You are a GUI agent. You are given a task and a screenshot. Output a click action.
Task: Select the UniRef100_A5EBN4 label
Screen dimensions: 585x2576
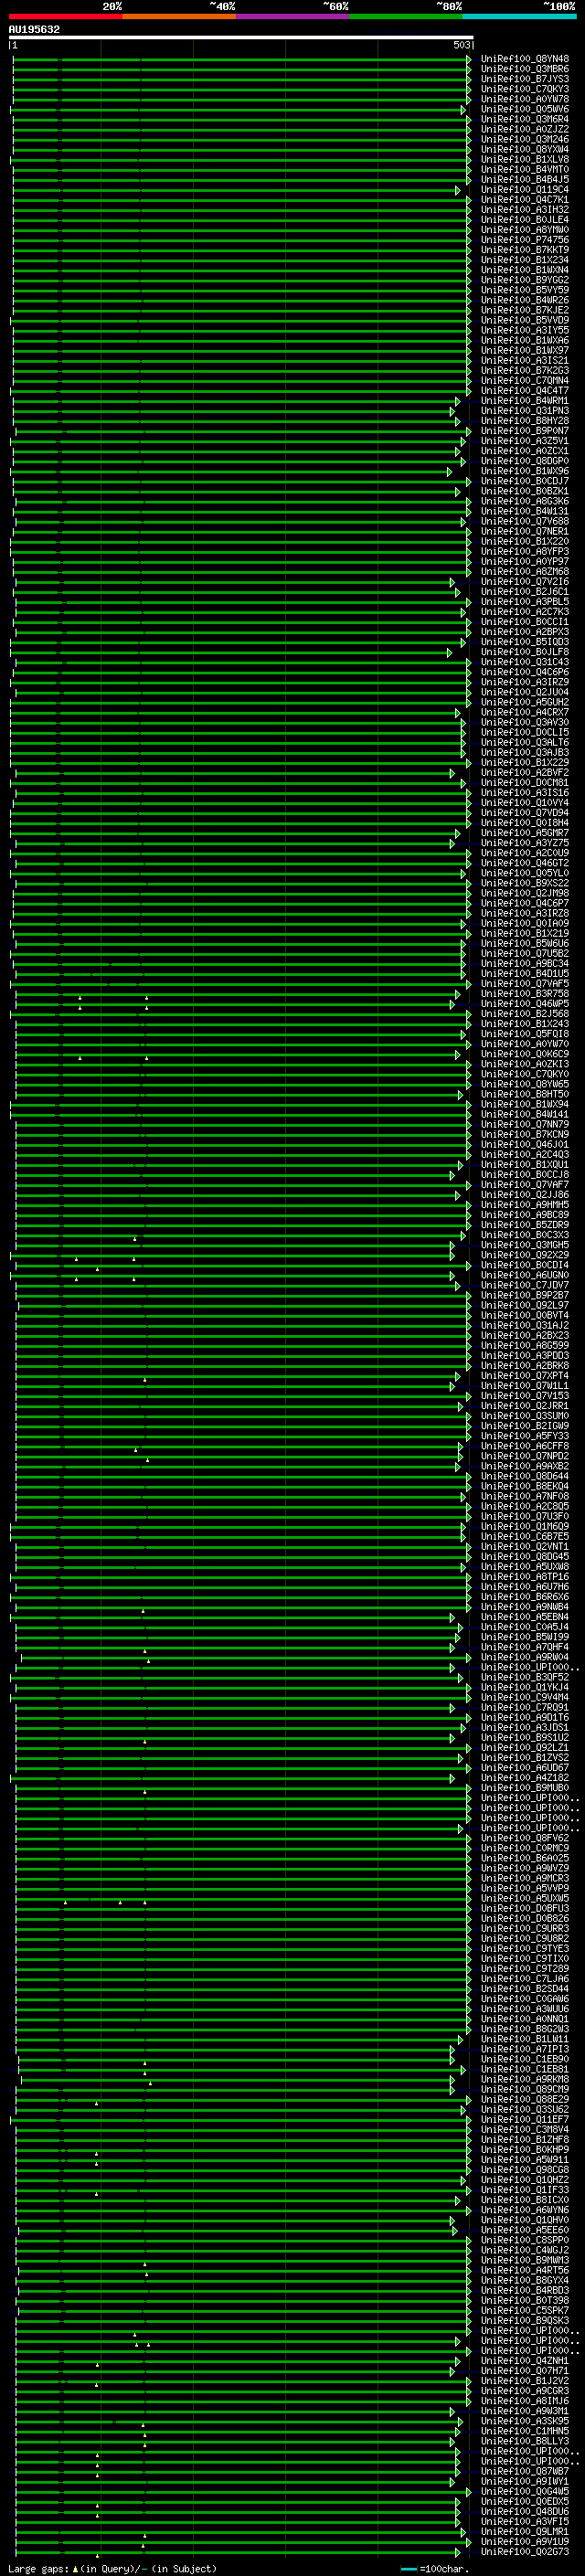point(525,1616)
